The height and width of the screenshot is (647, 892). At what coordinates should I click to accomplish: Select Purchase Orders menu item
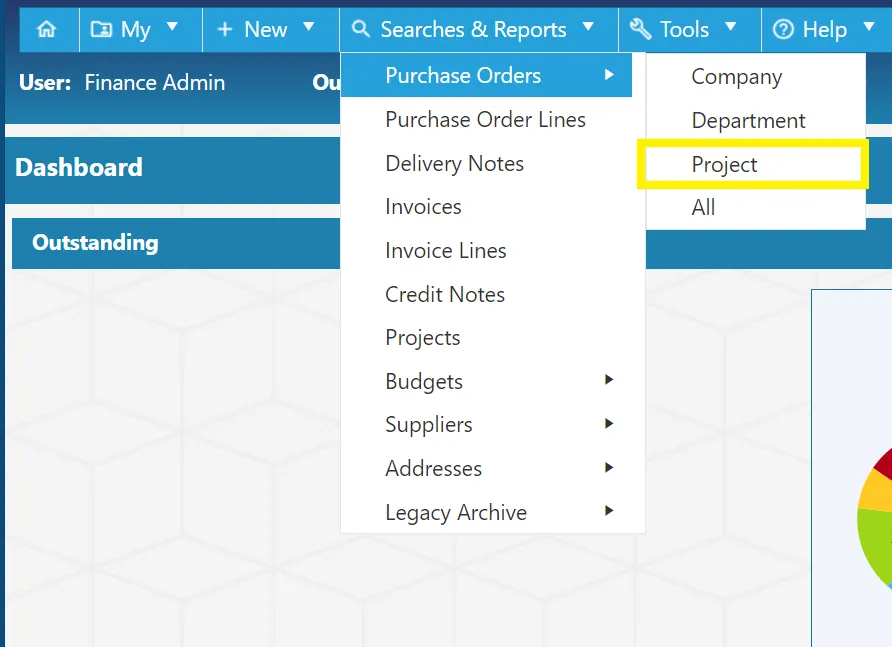point(486,75)
